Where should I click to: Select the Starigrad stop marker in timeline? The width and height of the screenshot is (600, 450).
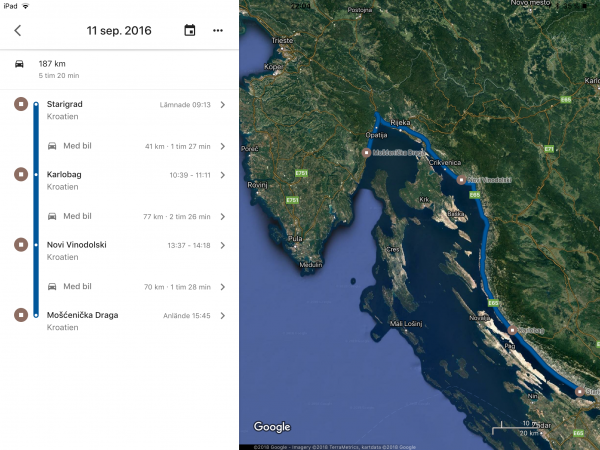[20, 104]
